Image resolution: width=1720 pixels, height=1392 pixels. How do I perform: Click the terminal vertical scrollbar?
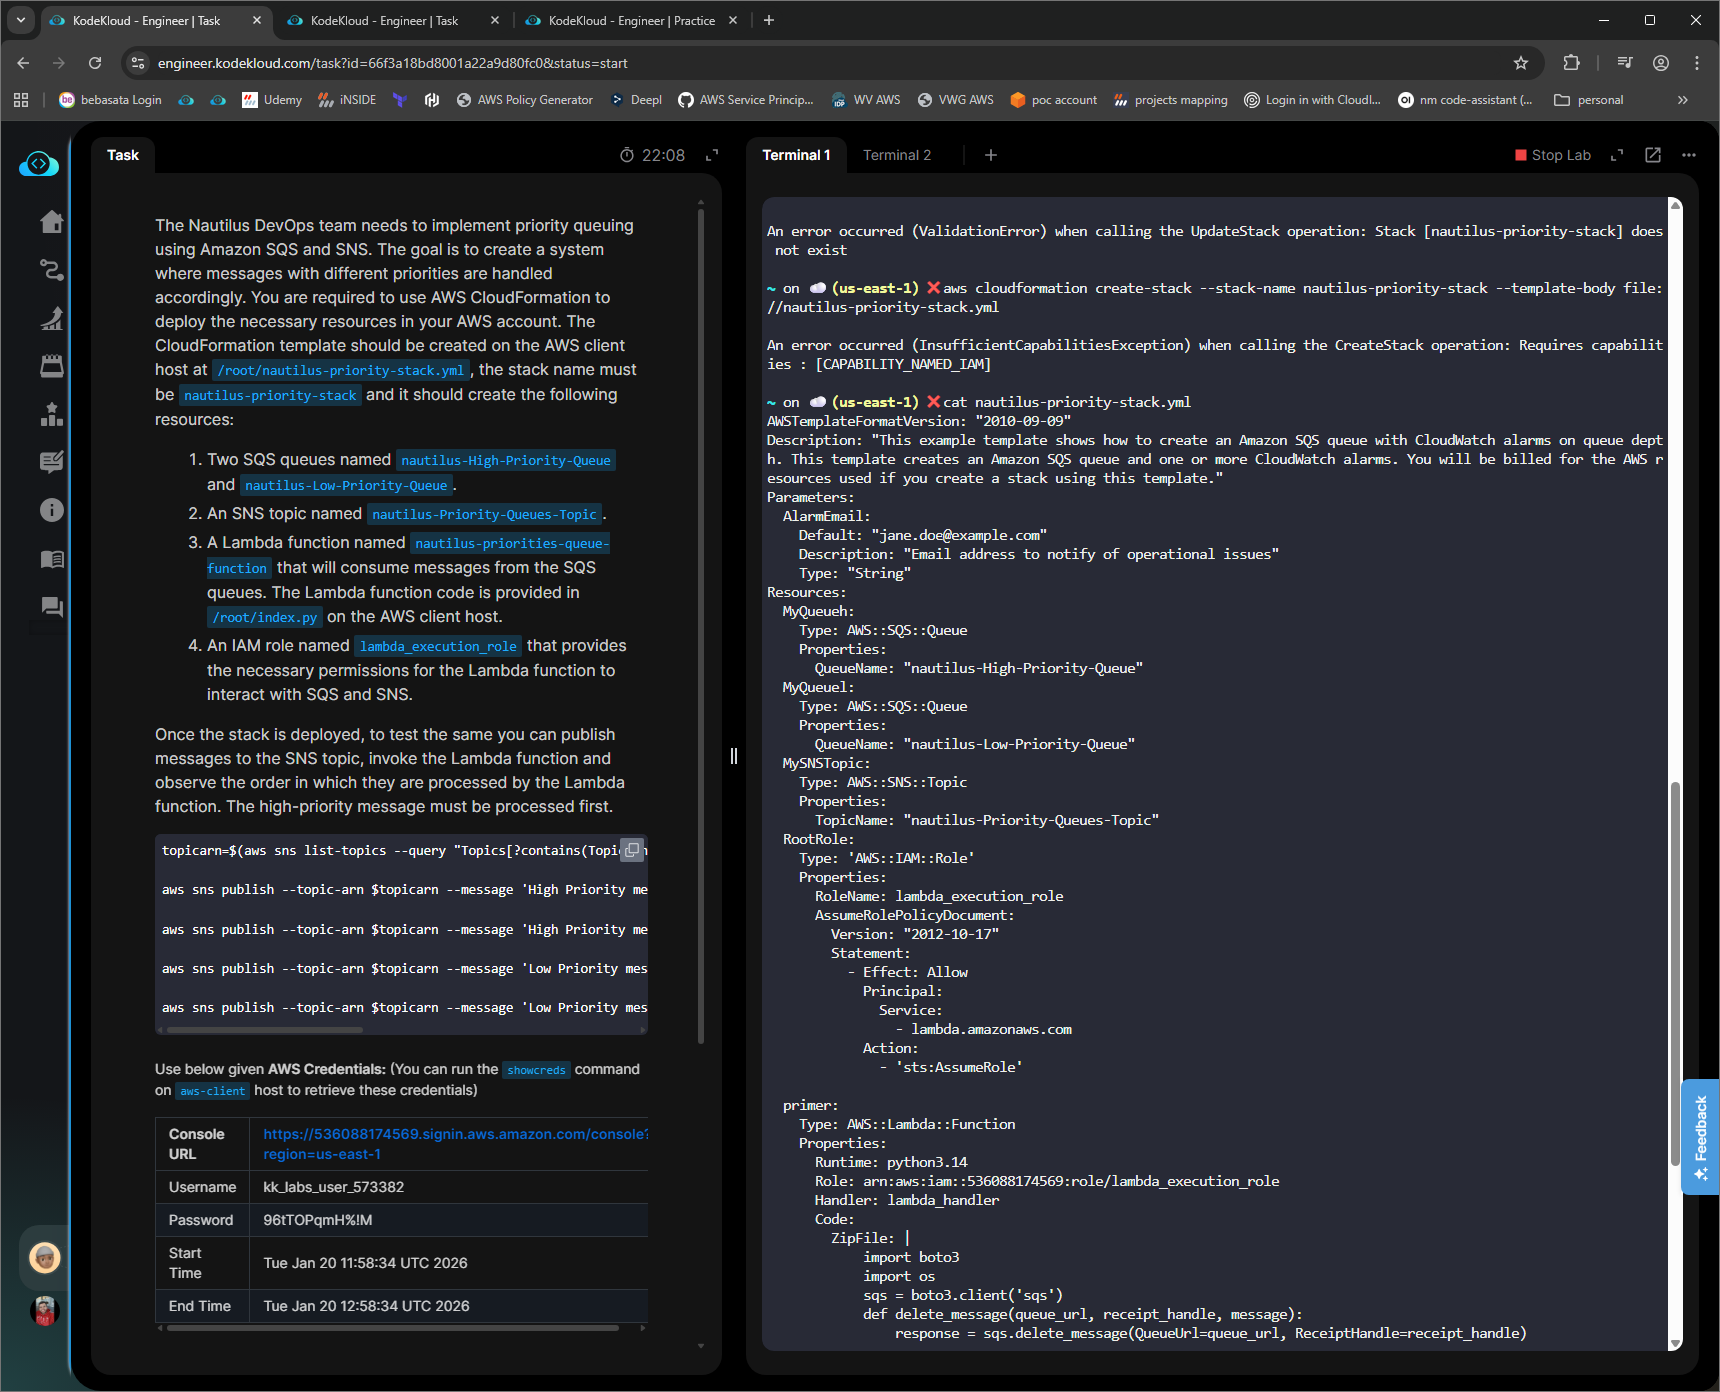pos(1675,970)
